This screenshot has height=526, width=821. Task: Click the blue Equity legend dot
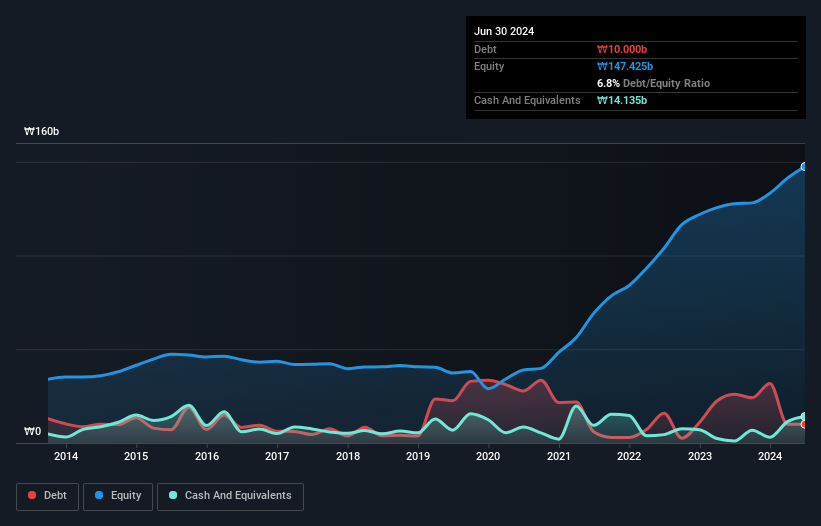pos(99,495)
